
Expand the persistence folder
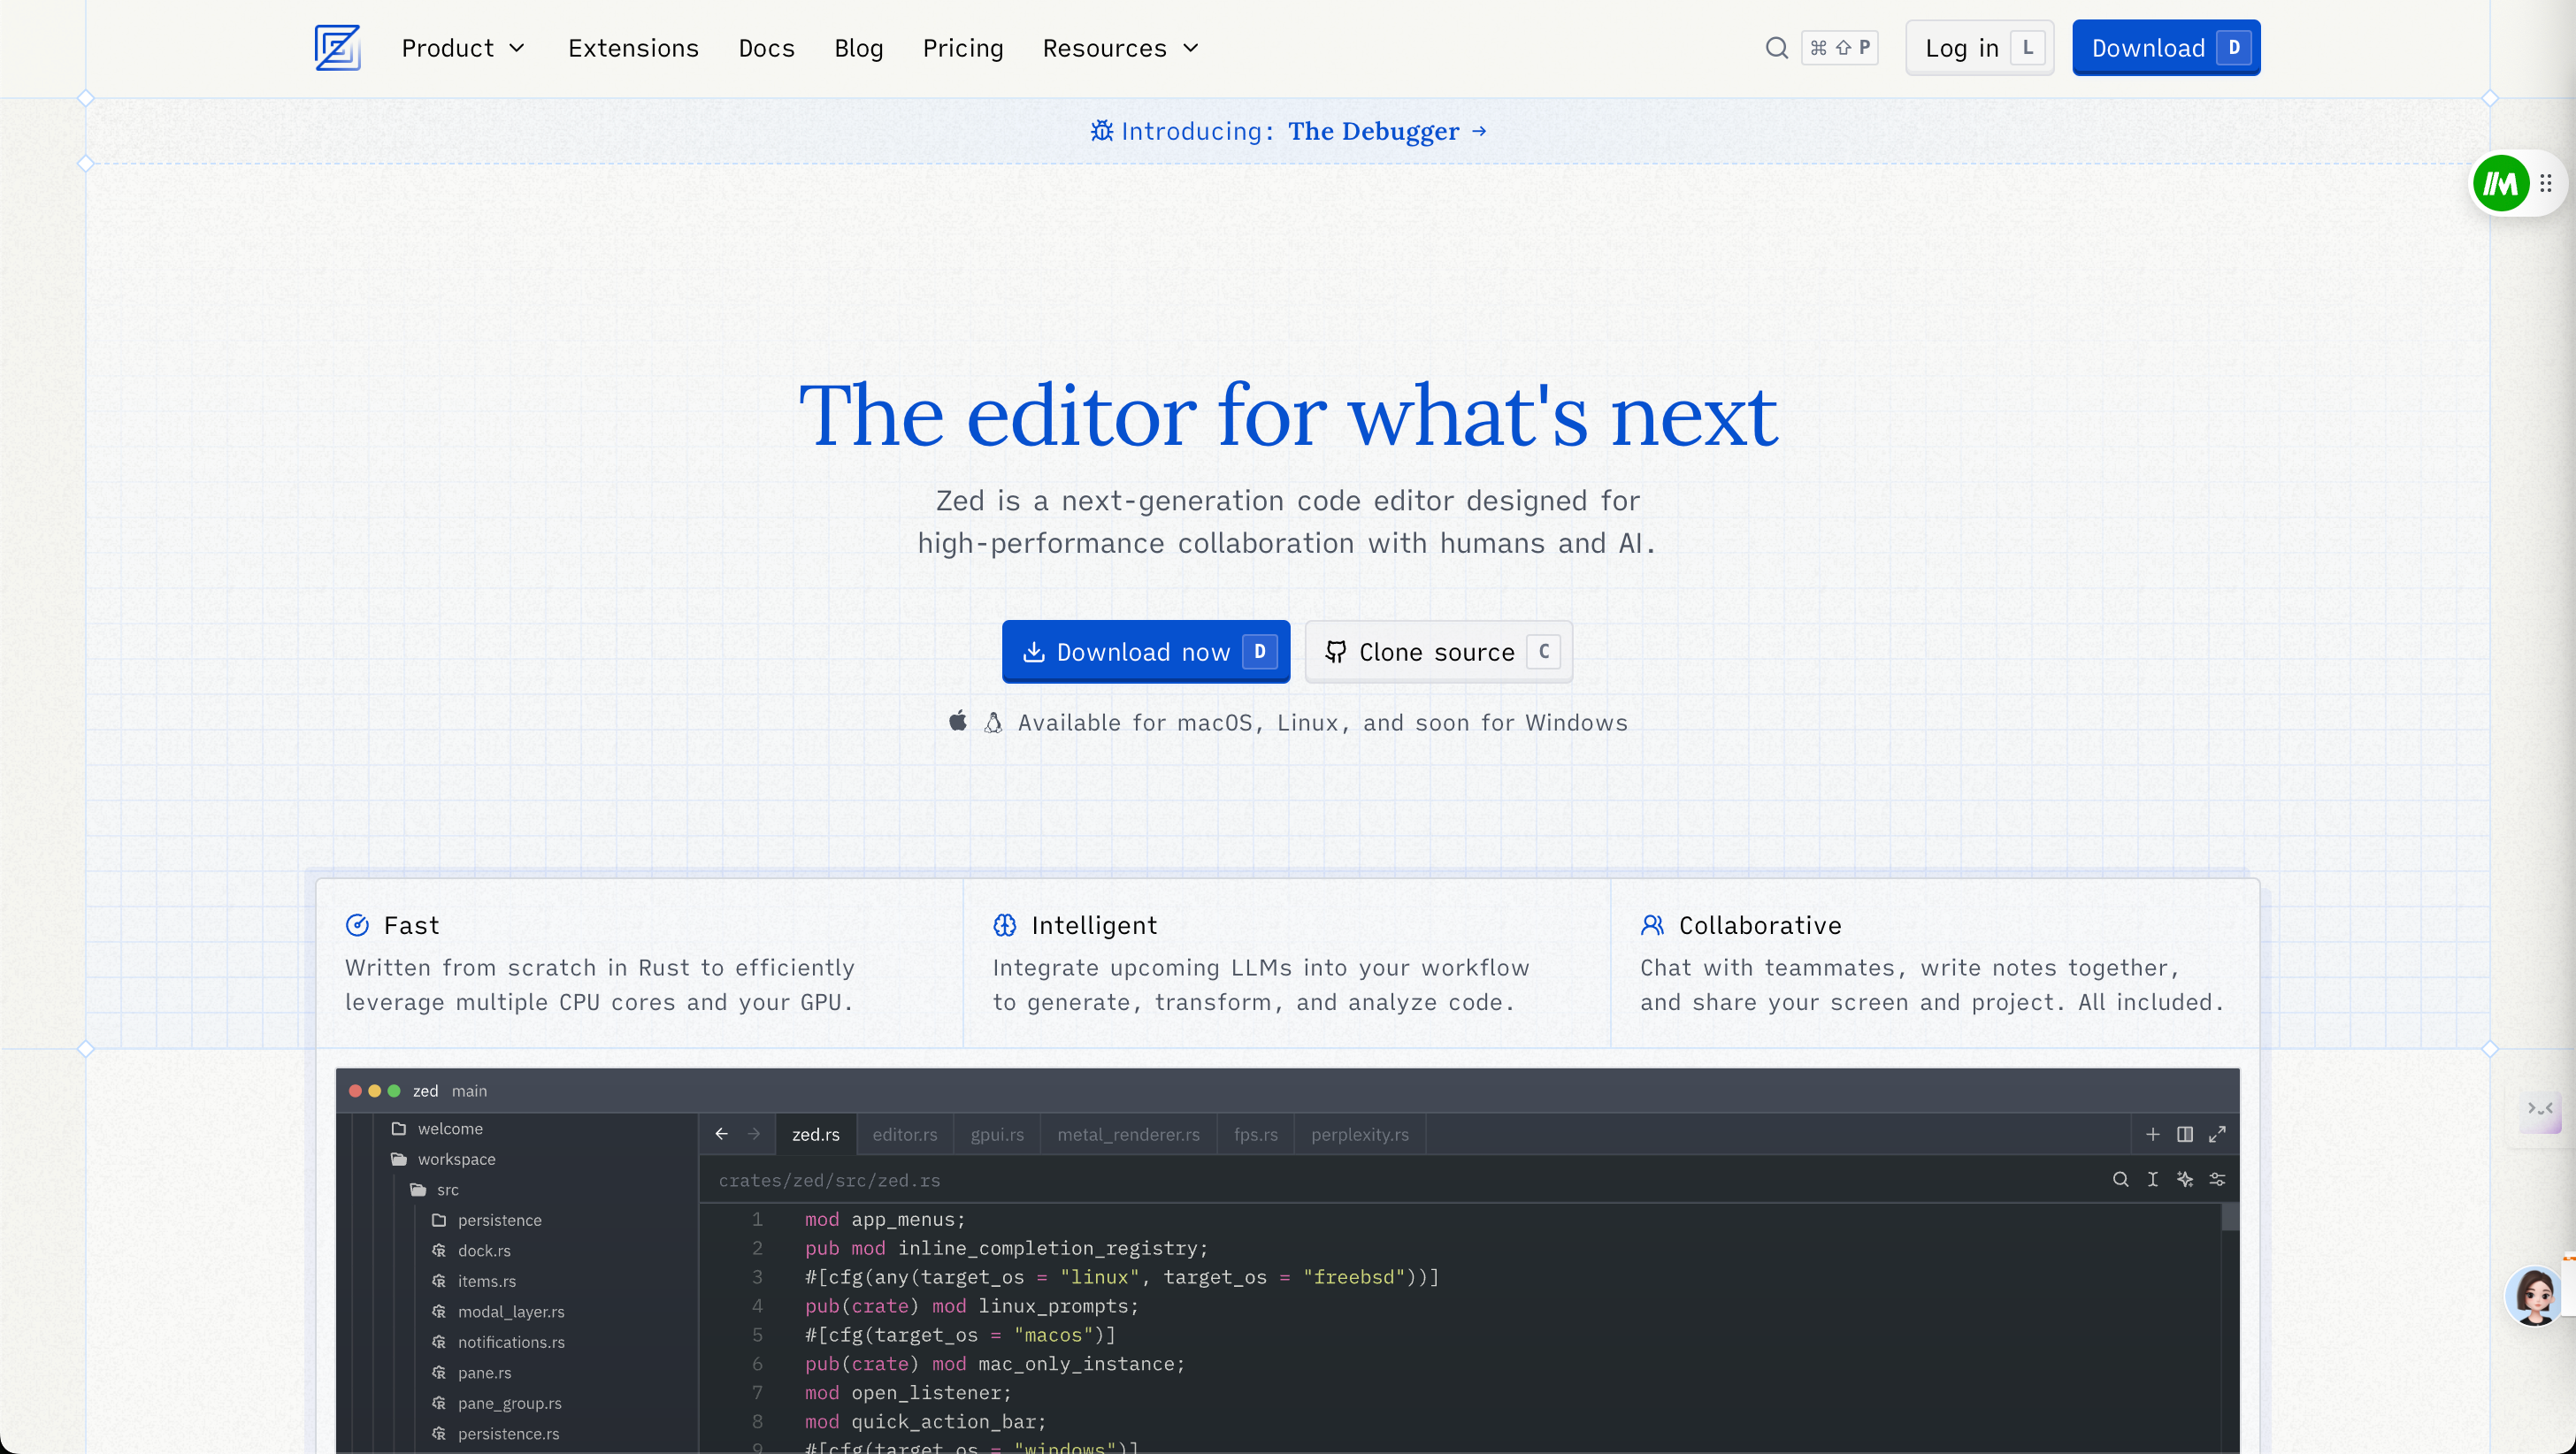487,1220
